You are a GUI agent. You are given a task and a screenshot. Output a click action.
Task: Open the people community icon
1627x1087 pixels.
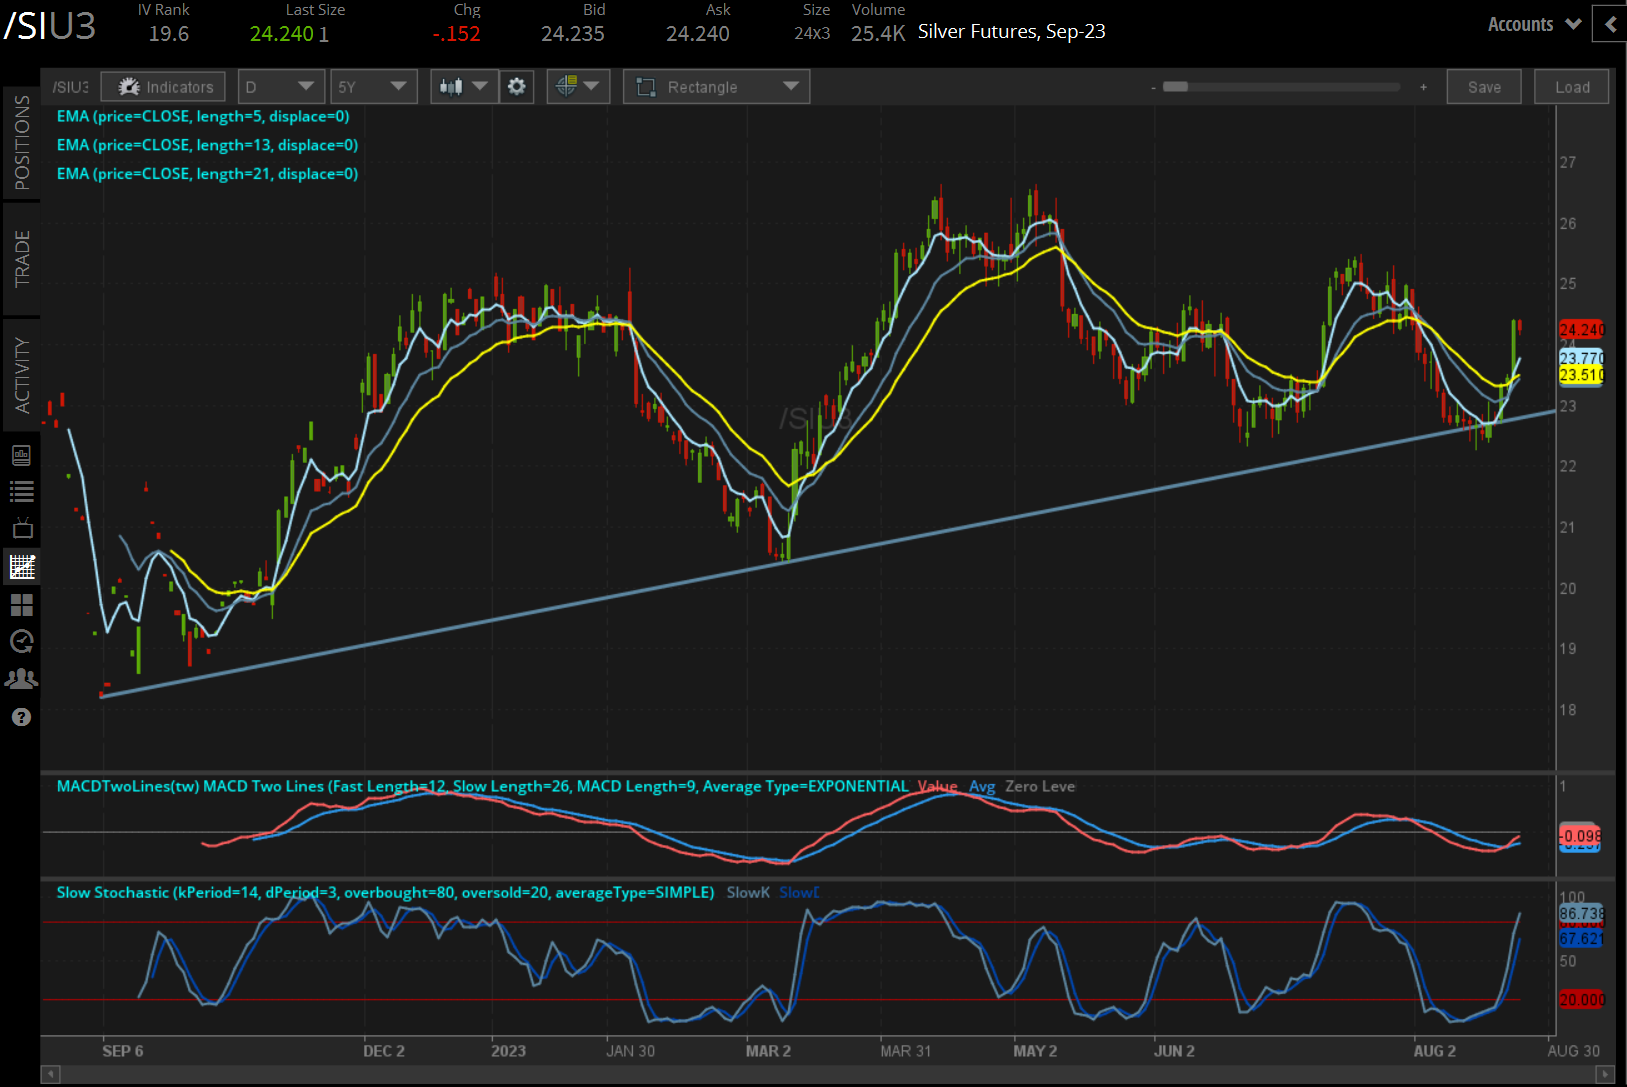(21, 679)
